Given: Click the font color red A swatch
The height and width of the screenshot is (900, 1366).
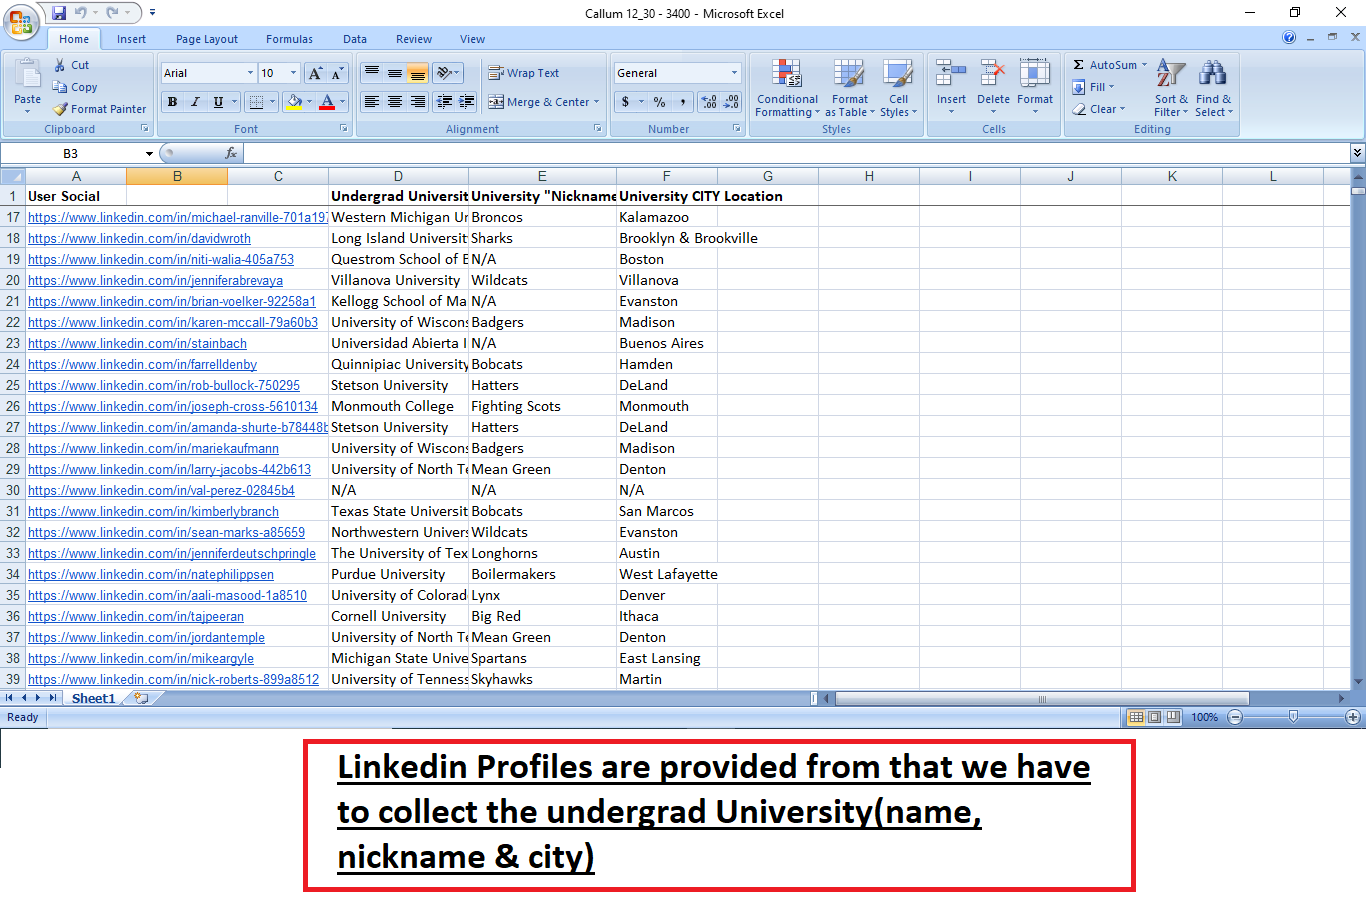Looking at the screenshot, I should coord(327,102).
